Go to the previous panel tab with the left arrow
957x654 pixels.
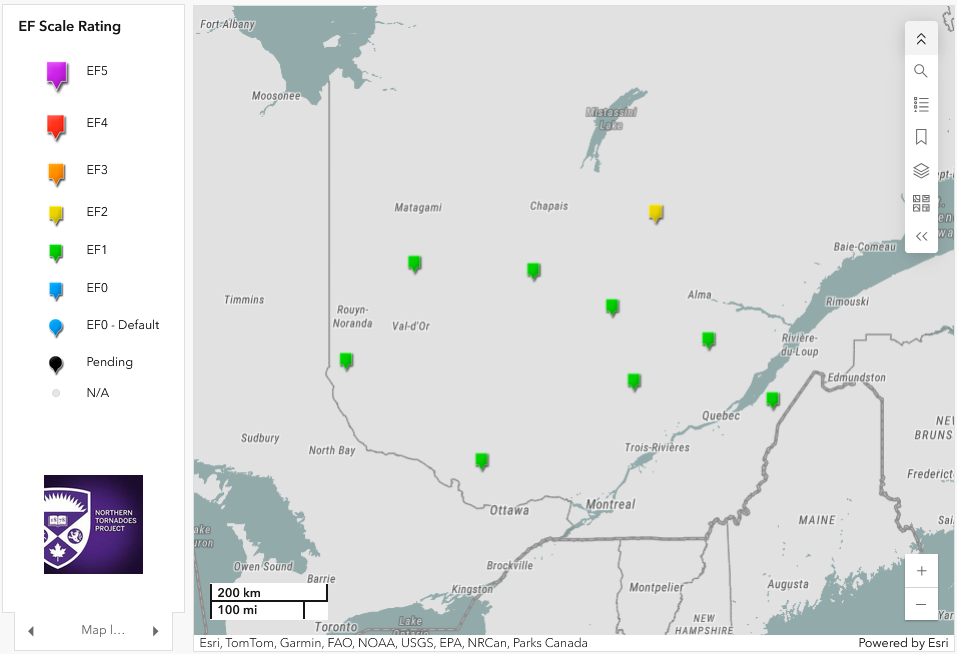tap(31, 631)
